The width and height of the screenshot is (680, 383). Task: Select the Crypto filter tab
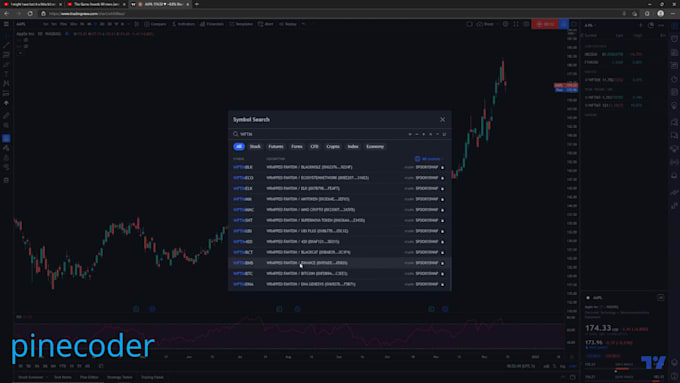pos(333,147)
